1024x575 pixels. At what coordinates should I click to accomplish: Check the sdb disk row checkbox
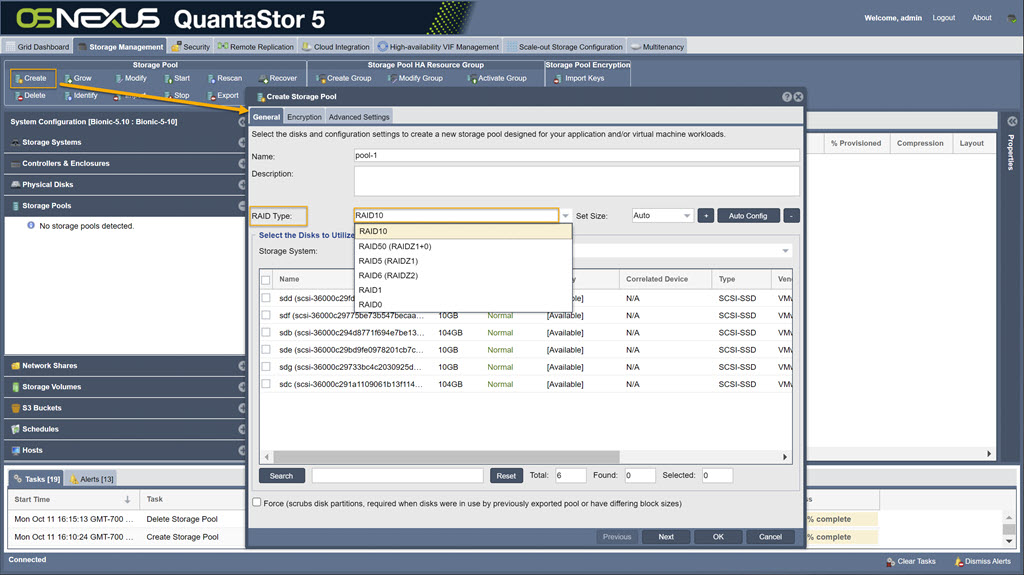tap(266, 333)
